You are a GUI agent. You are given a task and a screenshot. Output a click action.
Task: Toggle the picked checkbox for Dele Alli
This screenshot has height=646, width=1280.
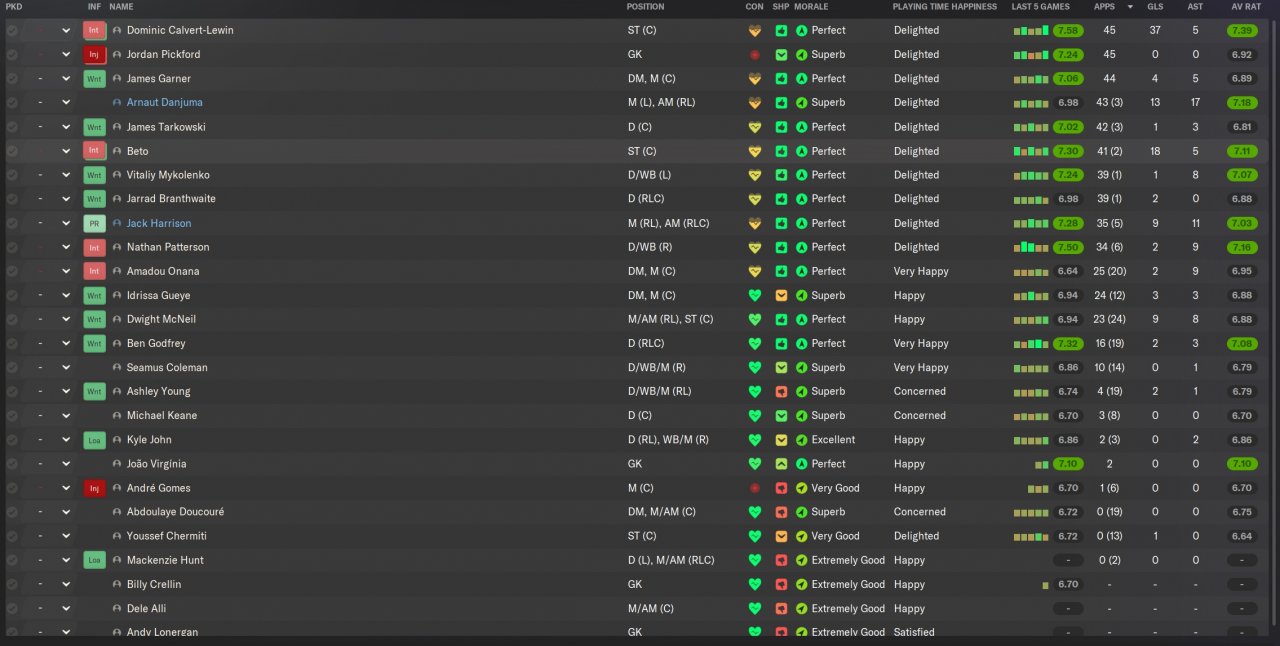click(x=12, y=608)
